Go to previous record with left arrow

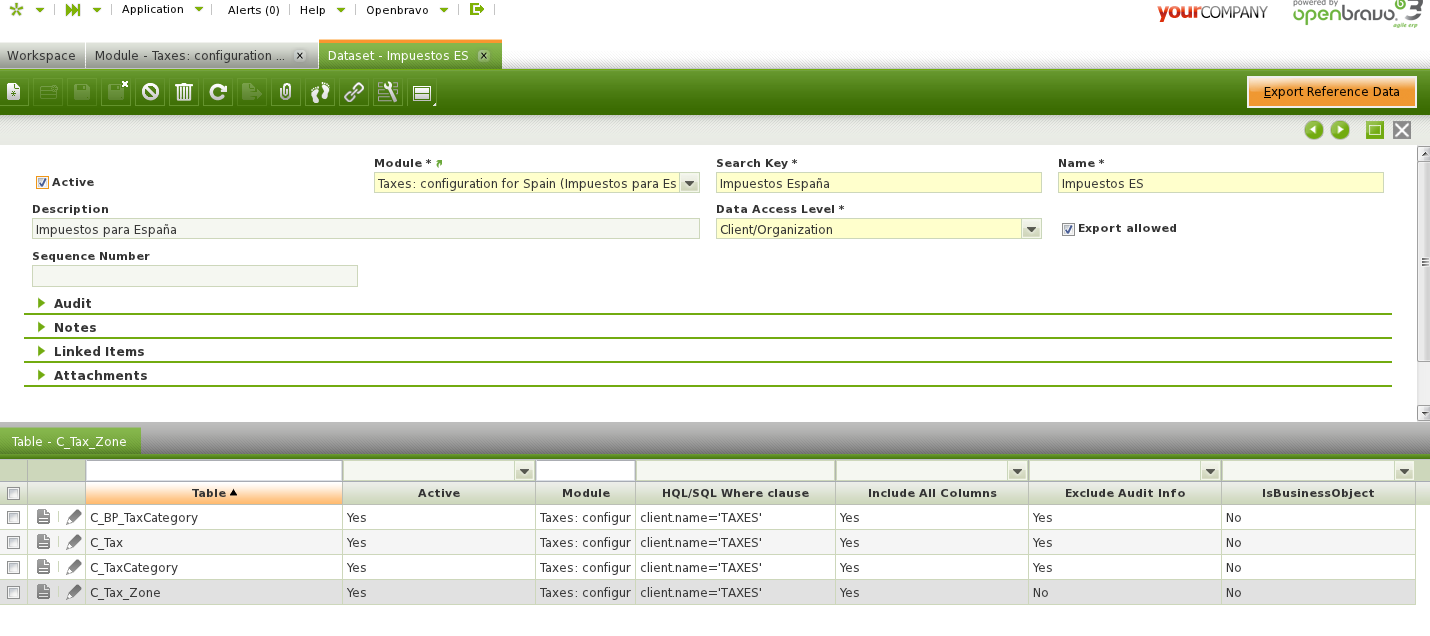click(x=1314, y=130)
